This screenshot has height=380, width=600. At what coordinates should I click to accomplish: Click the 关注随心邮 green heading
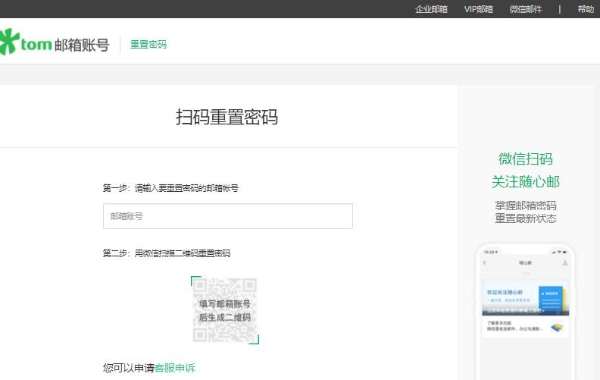[526, 181]
